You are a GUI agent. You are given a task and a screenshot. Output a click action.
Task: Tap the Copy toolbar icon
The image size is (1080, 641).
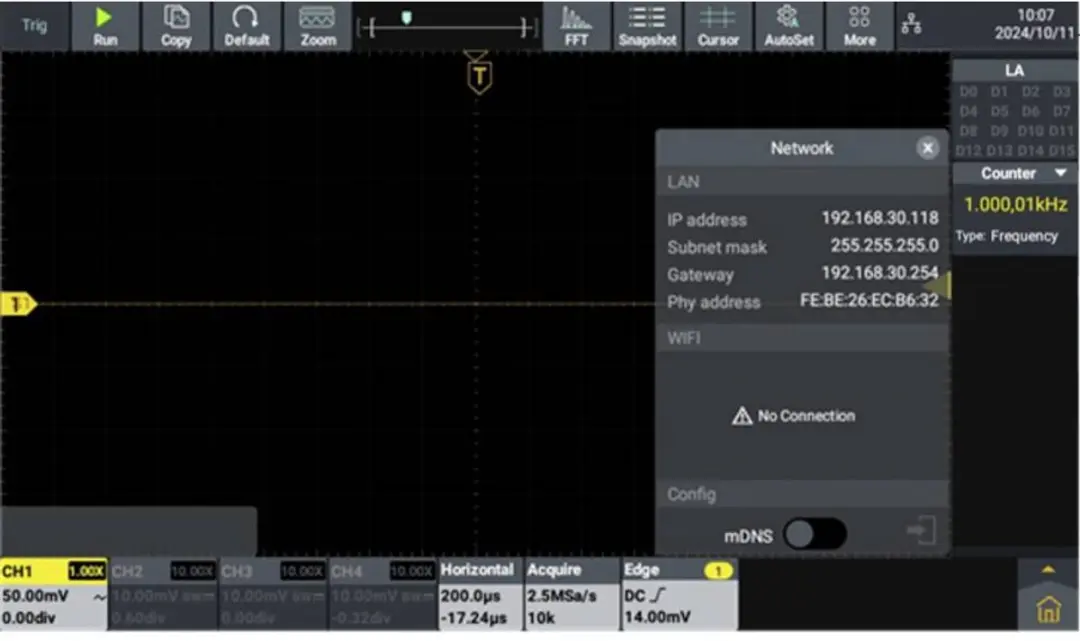coord(176,26)
